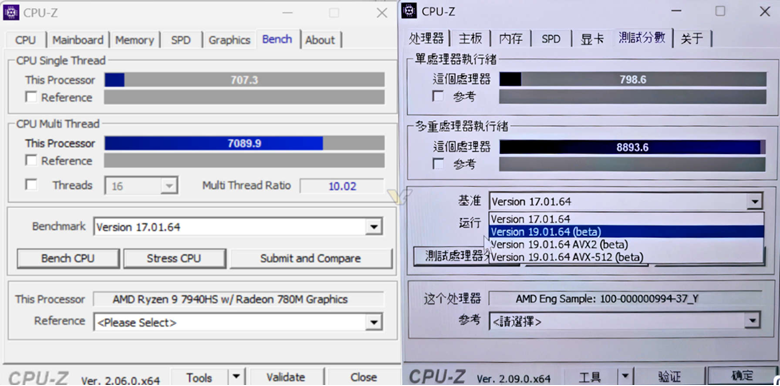Choose Version 19.01.64 AVX-512 (beta) option

(626, 257)
